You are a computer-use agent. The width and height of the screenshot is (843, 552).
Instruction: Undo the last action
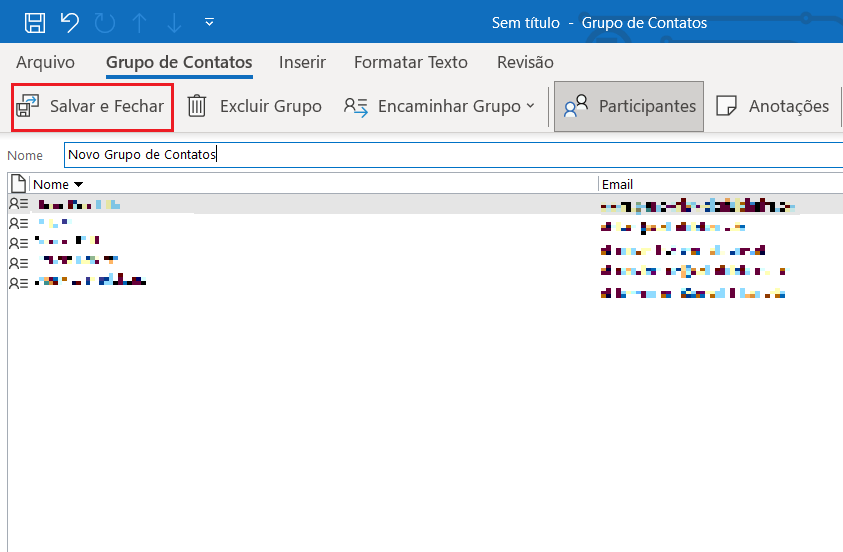coord(70,23)
